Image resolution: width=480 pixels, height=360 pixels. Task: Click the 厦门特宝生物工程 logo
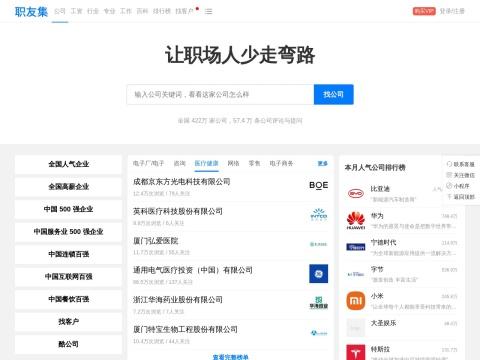tap(319, 333)
